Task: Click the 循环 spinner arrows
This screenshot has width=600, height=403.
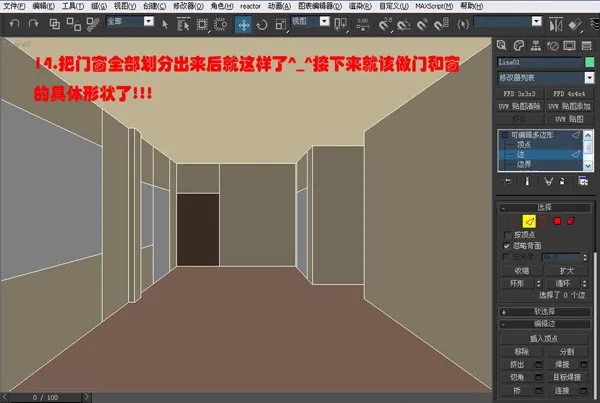Action: pos(584,284)
